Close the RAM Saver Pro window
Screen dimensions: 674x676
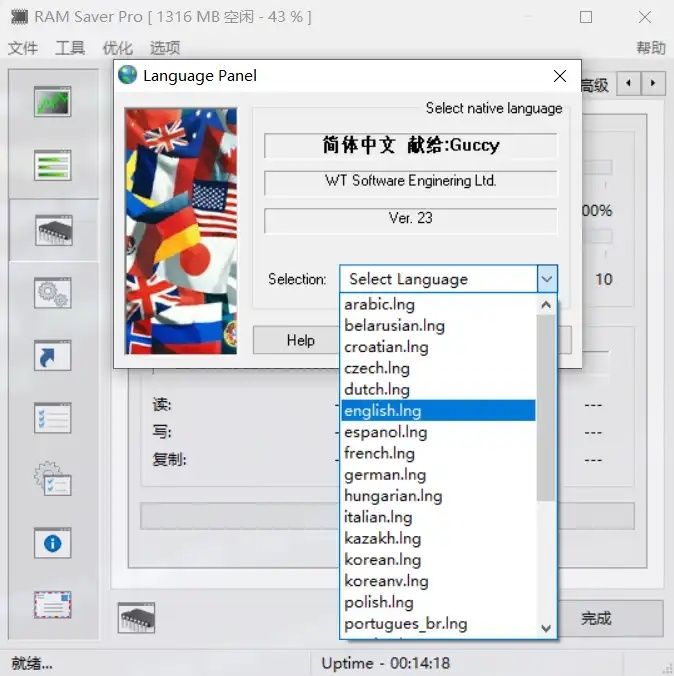[645, 17]
